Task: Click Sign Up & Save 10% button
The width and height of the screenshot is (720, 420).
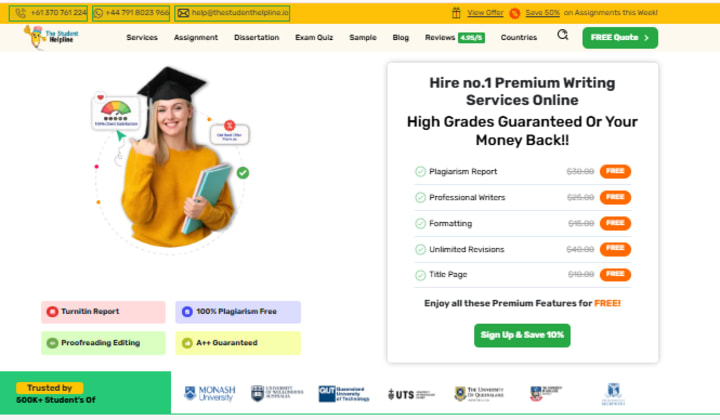Action: (x=522, y=336)
